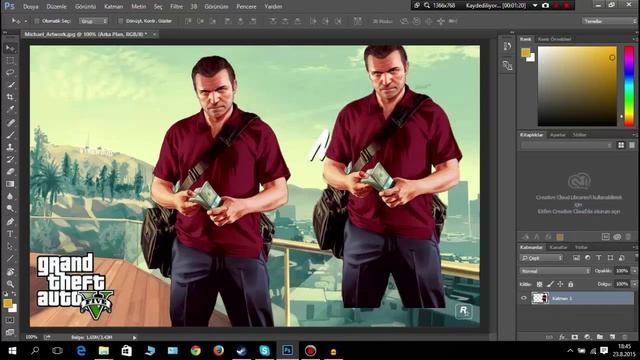Image resolution: width=640 pixels, height=360 pixels.
Task: Enable Otomatik Seç checkbox
Action: tap(37, 21)
